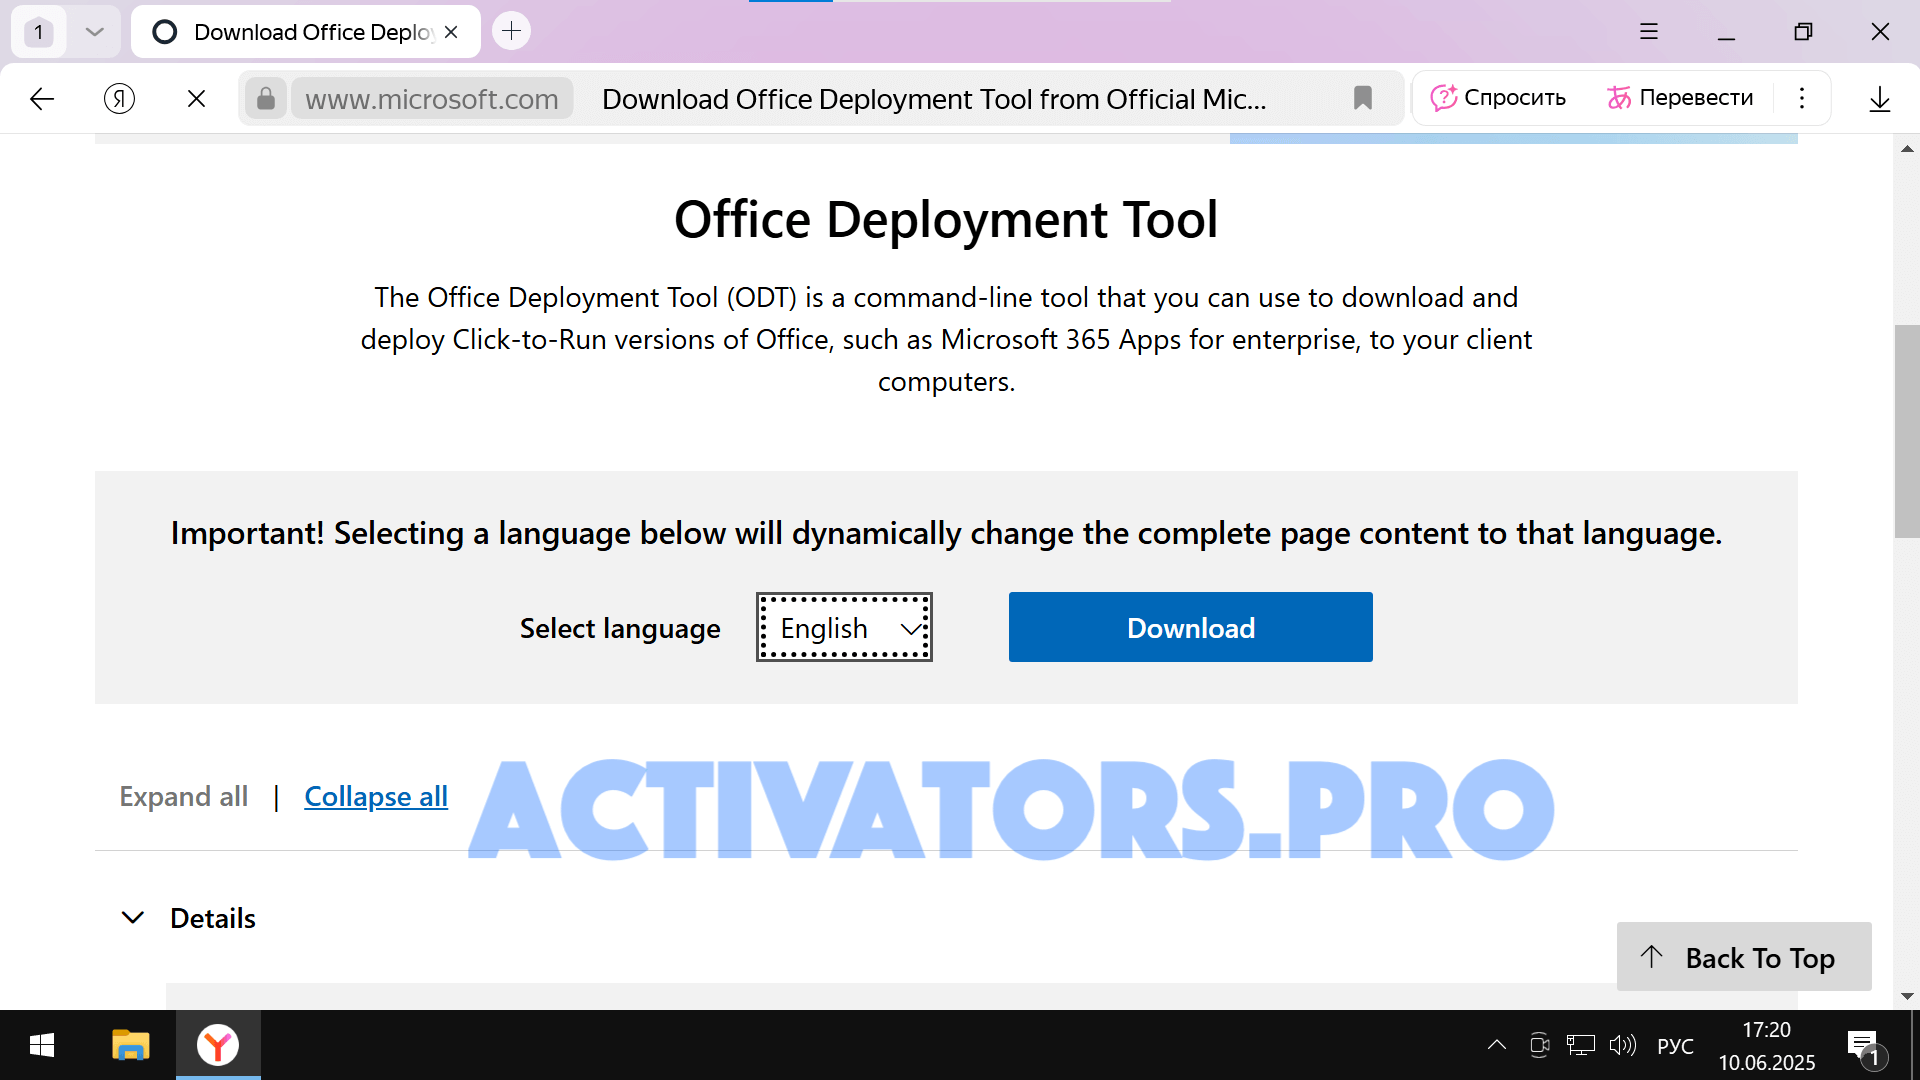Ask the assistant via Спросить
1920x1080 pixels.
(x=1497, y=98)
